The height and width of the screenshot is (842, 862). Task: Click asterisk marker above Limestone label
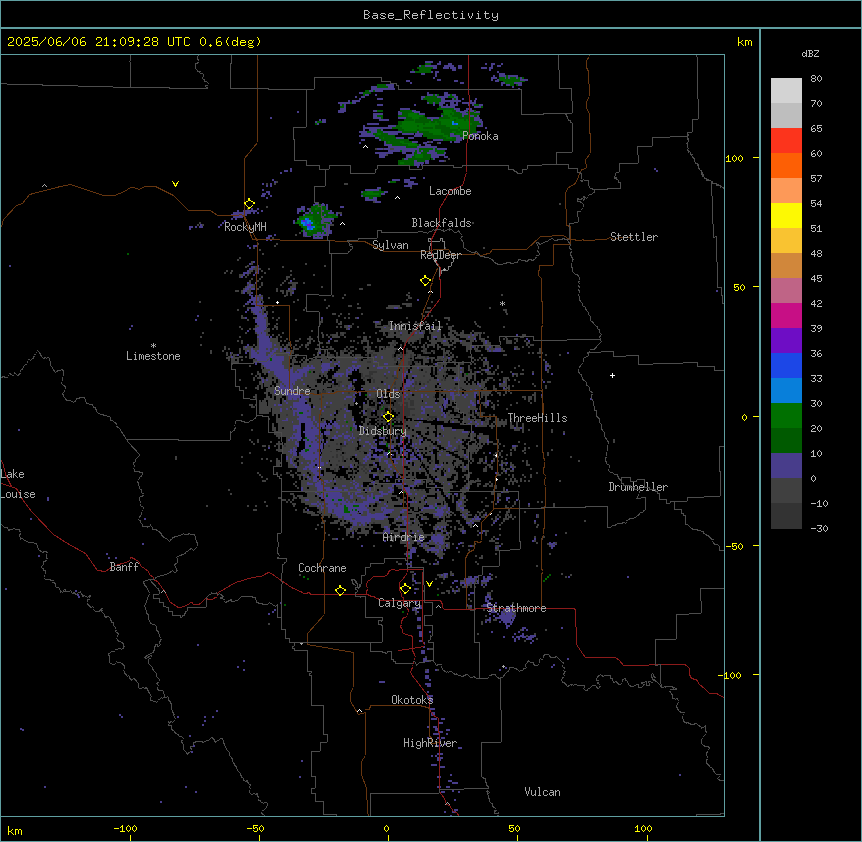tap(153, 346)
